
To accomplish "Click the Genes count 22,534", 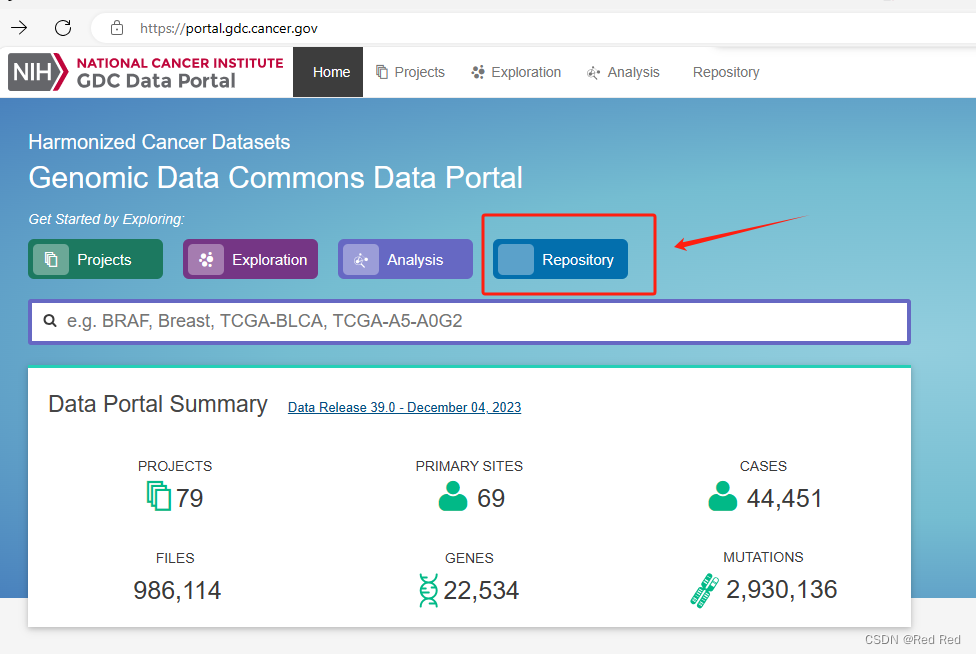I will 481,591.
